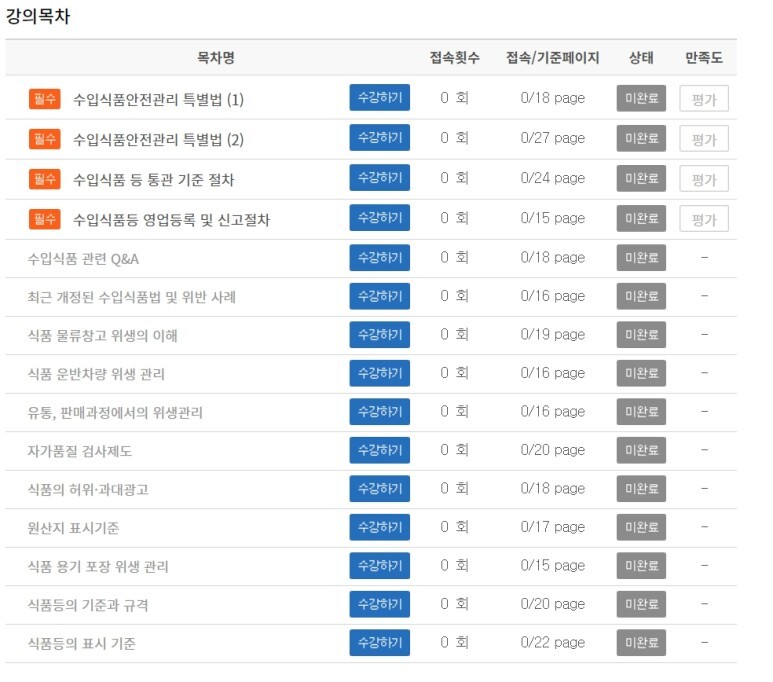
Task: Select the title 유통, 판매과정에서의 위생관리
Action: click(115, 412)
